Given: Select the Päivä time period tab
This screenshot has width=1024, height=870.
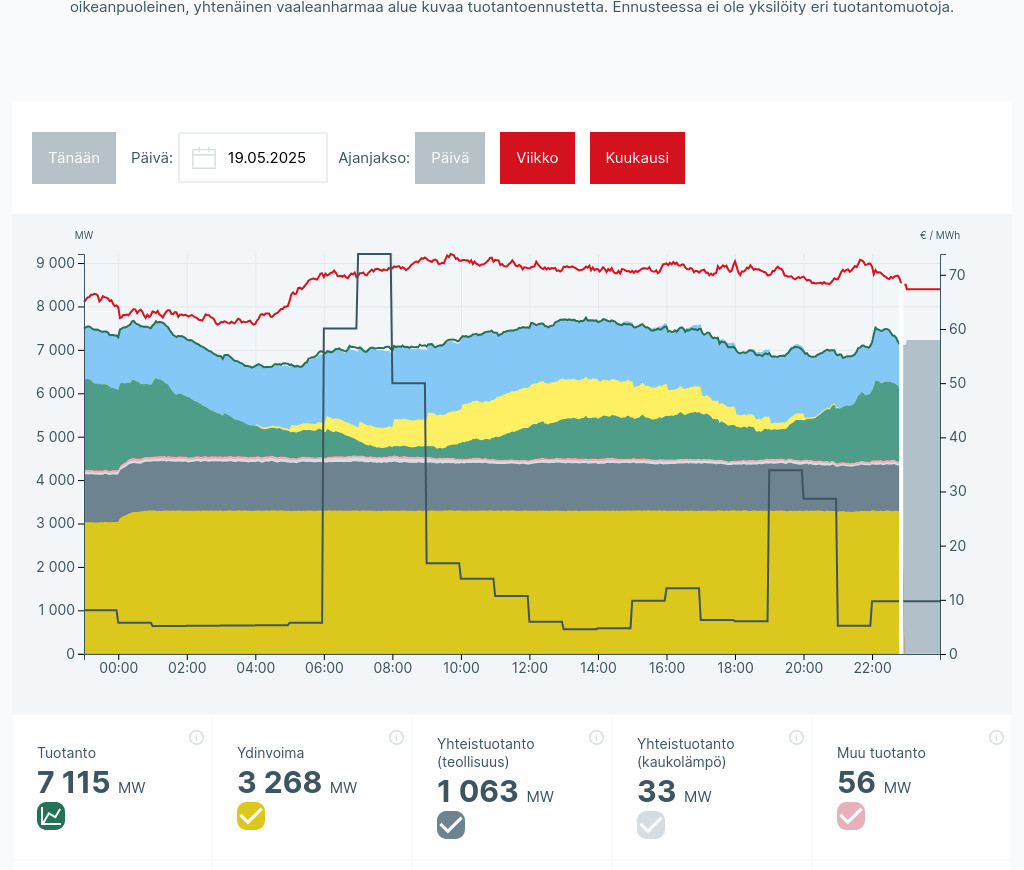Looking at the screenshot, I should (450, 158).
